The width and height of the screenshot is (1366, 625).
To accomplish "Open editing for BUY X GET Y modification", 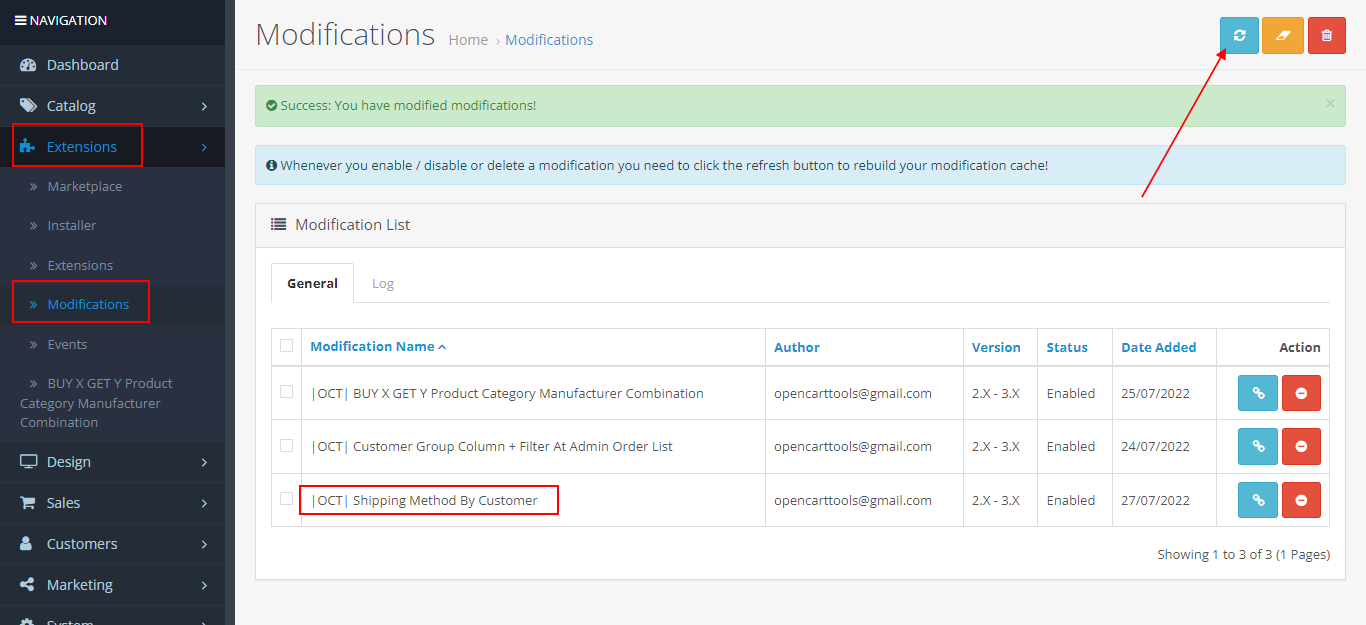I will (x=1257, y=393).
